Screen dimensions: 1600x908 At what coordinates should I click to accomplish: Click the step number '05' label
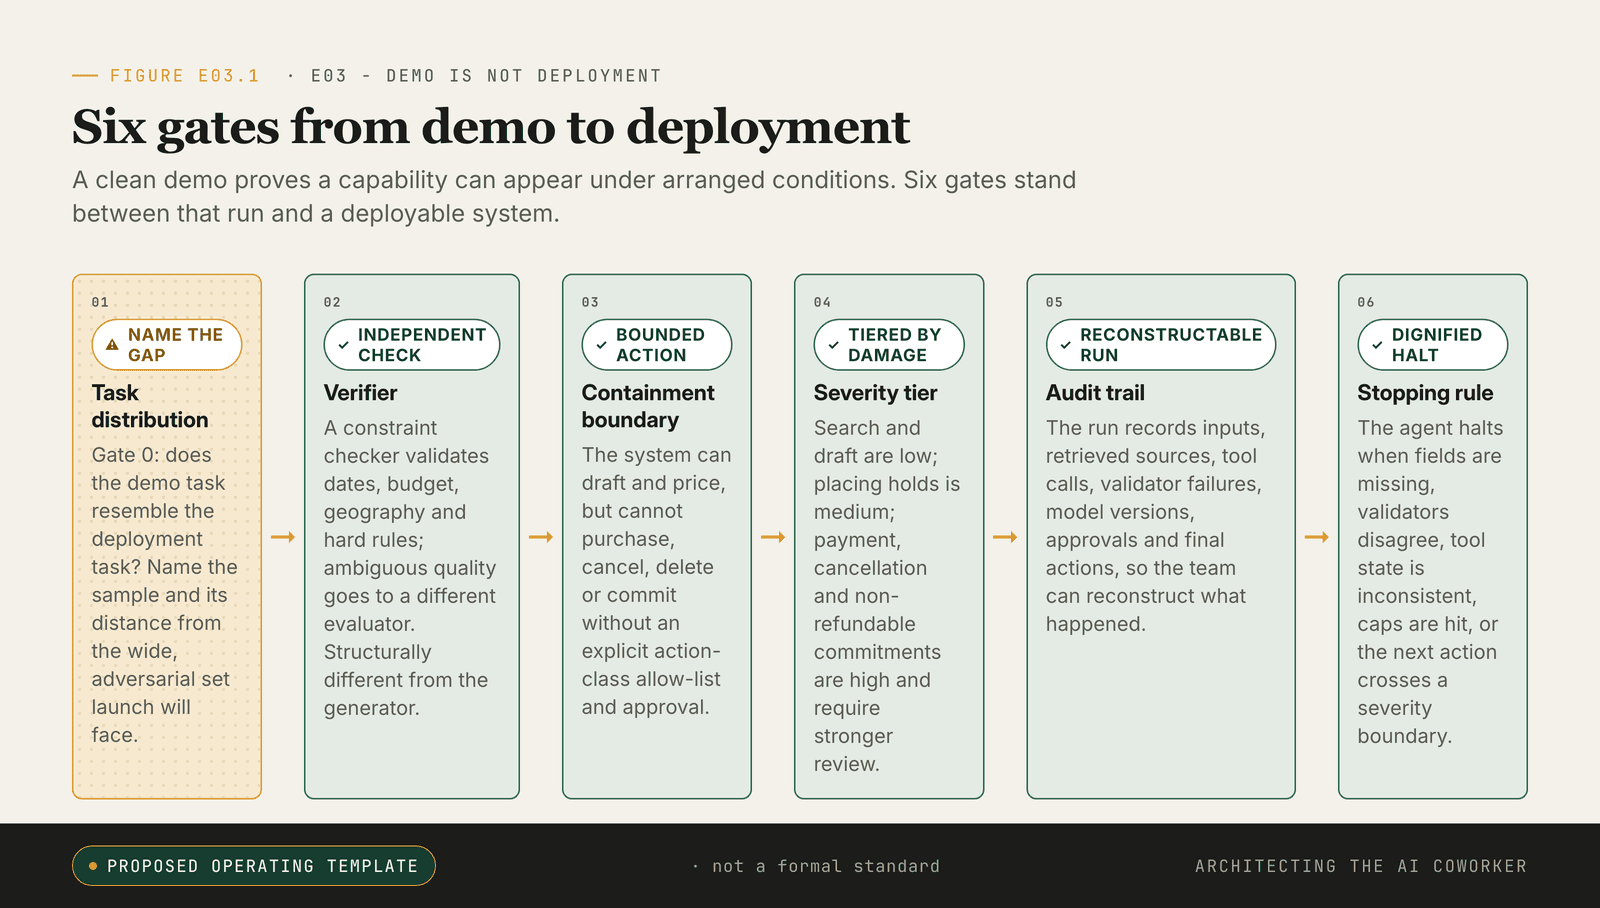tap(1054, 302)
